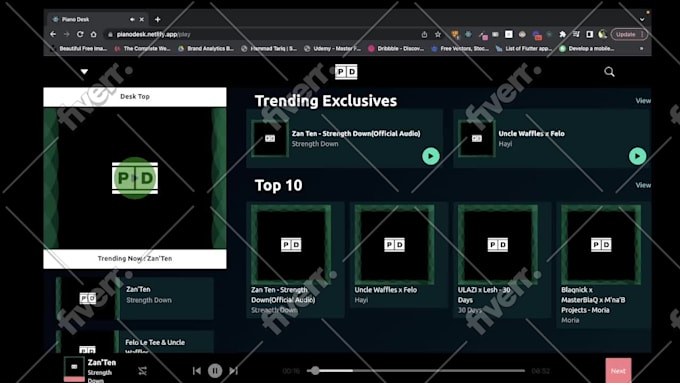Click the large PD play artwork
This screenshot has width=680, height=383.
135,178
